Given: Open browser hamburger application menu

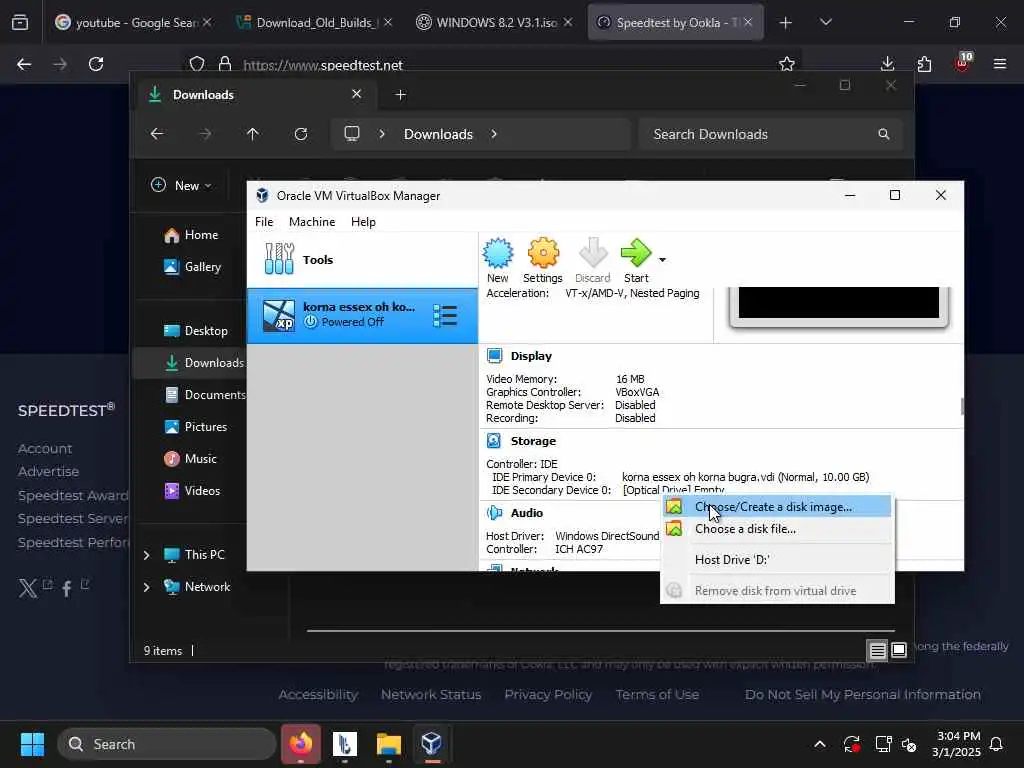Looking at the screenshot, I should [1000, 64].
